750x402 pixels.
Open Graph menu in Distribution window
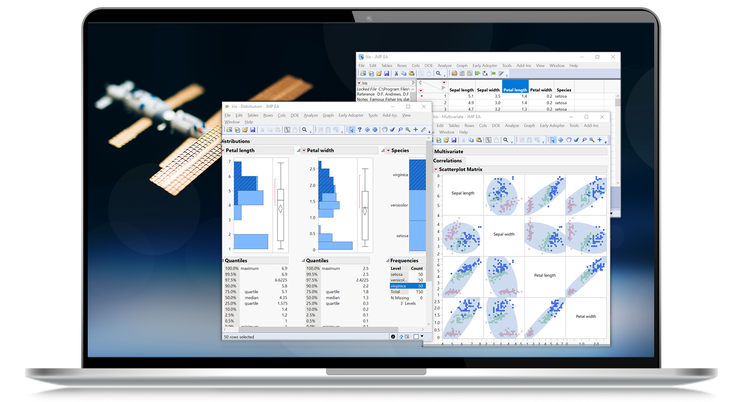[328, 115]
